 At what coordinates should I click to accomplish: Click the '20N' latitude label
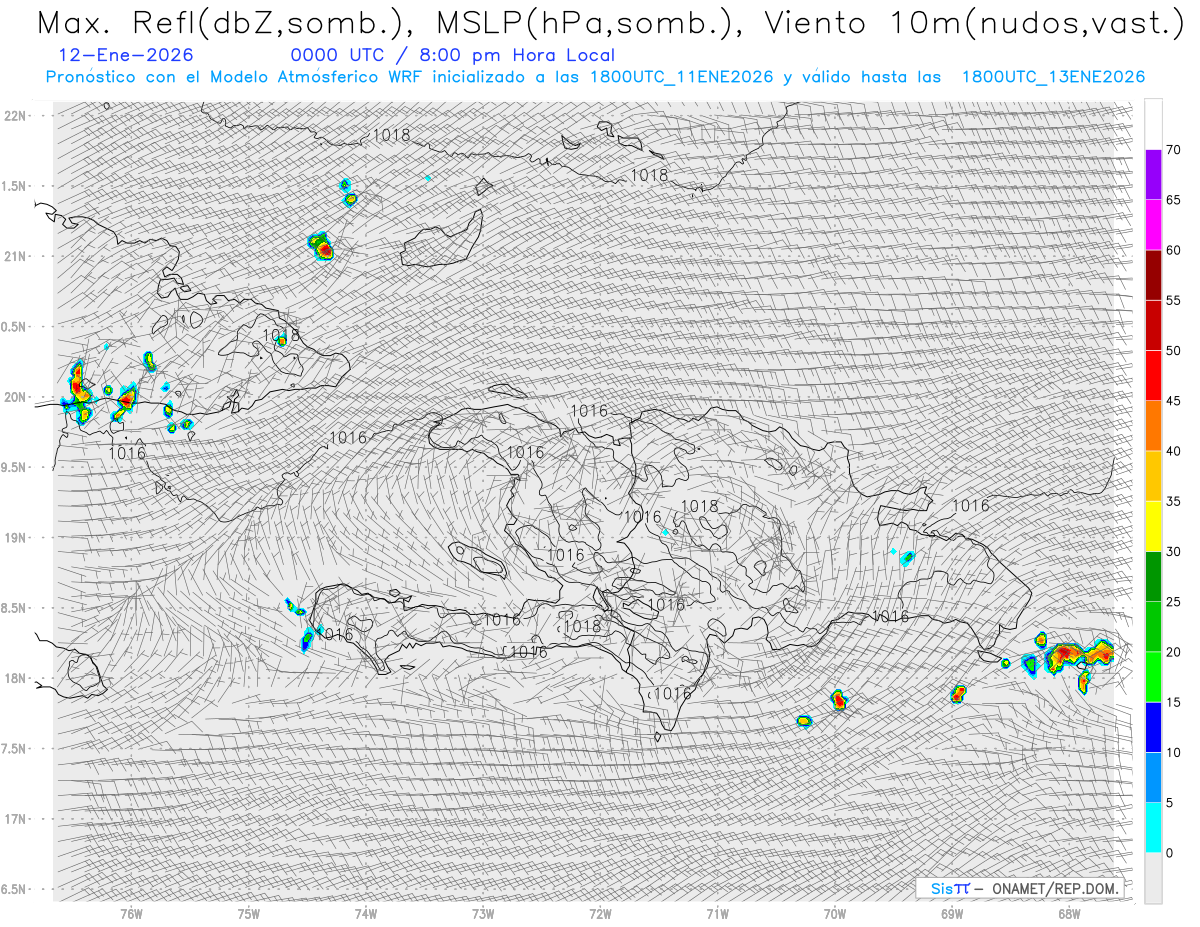coord(15,397)
